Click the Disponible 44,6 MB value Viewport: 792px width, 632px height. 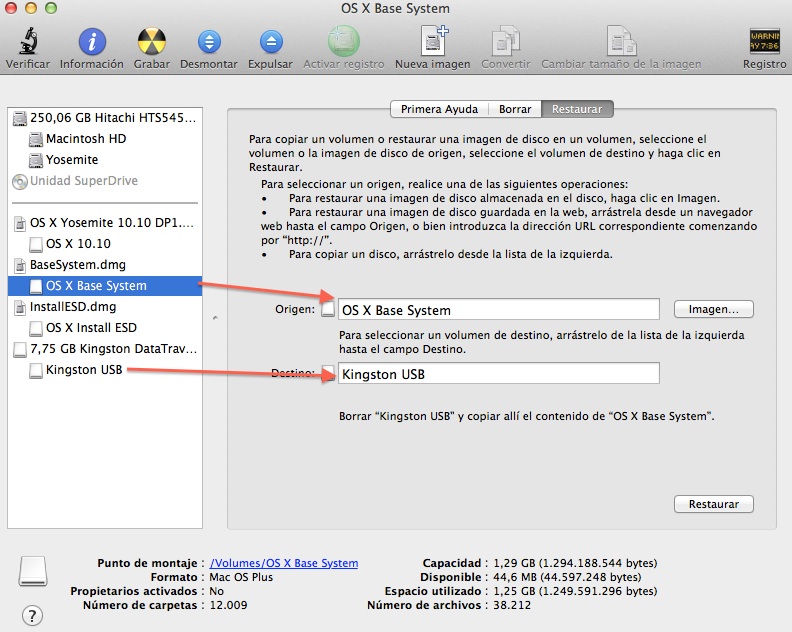pyautogui.click(x=567, y=577)
